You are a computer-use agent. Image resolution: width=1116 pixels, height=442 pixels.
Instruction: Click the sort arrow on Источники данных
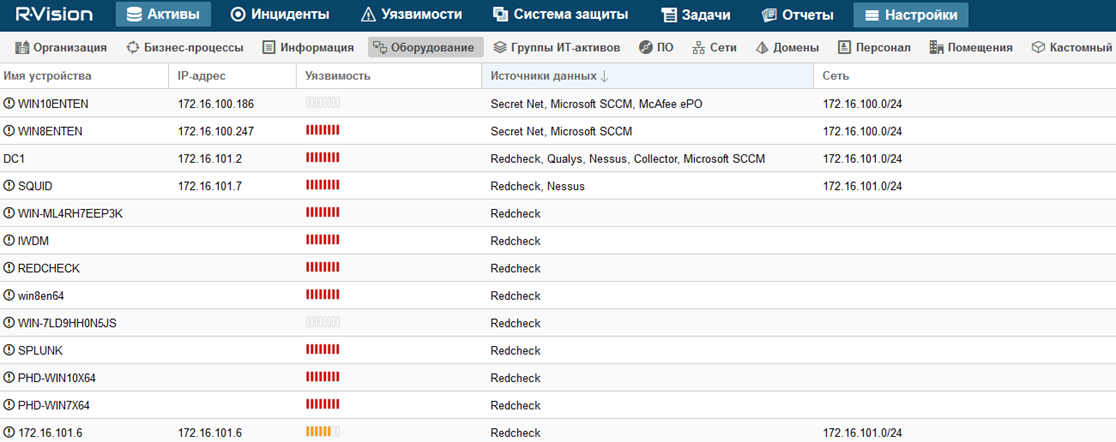pyautogui.click(x=605, y=76)
